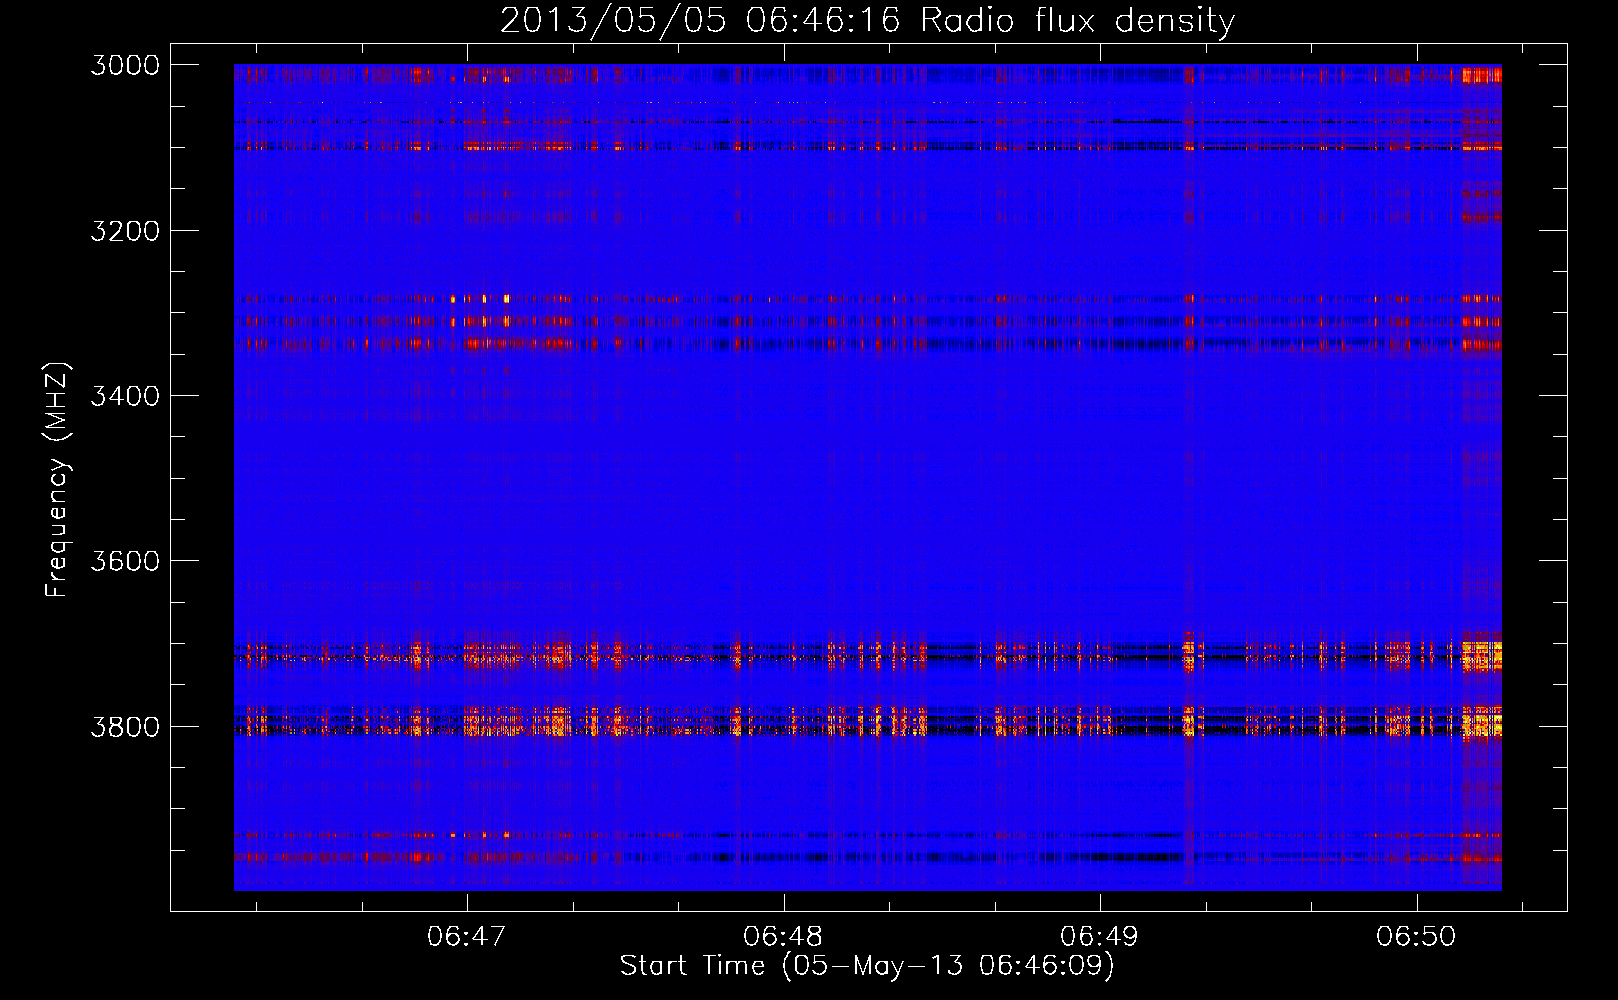Viewport: 1618px width, 1000px height.
Task: Select the 3800 frequency axis label
Action: point(125,726)
